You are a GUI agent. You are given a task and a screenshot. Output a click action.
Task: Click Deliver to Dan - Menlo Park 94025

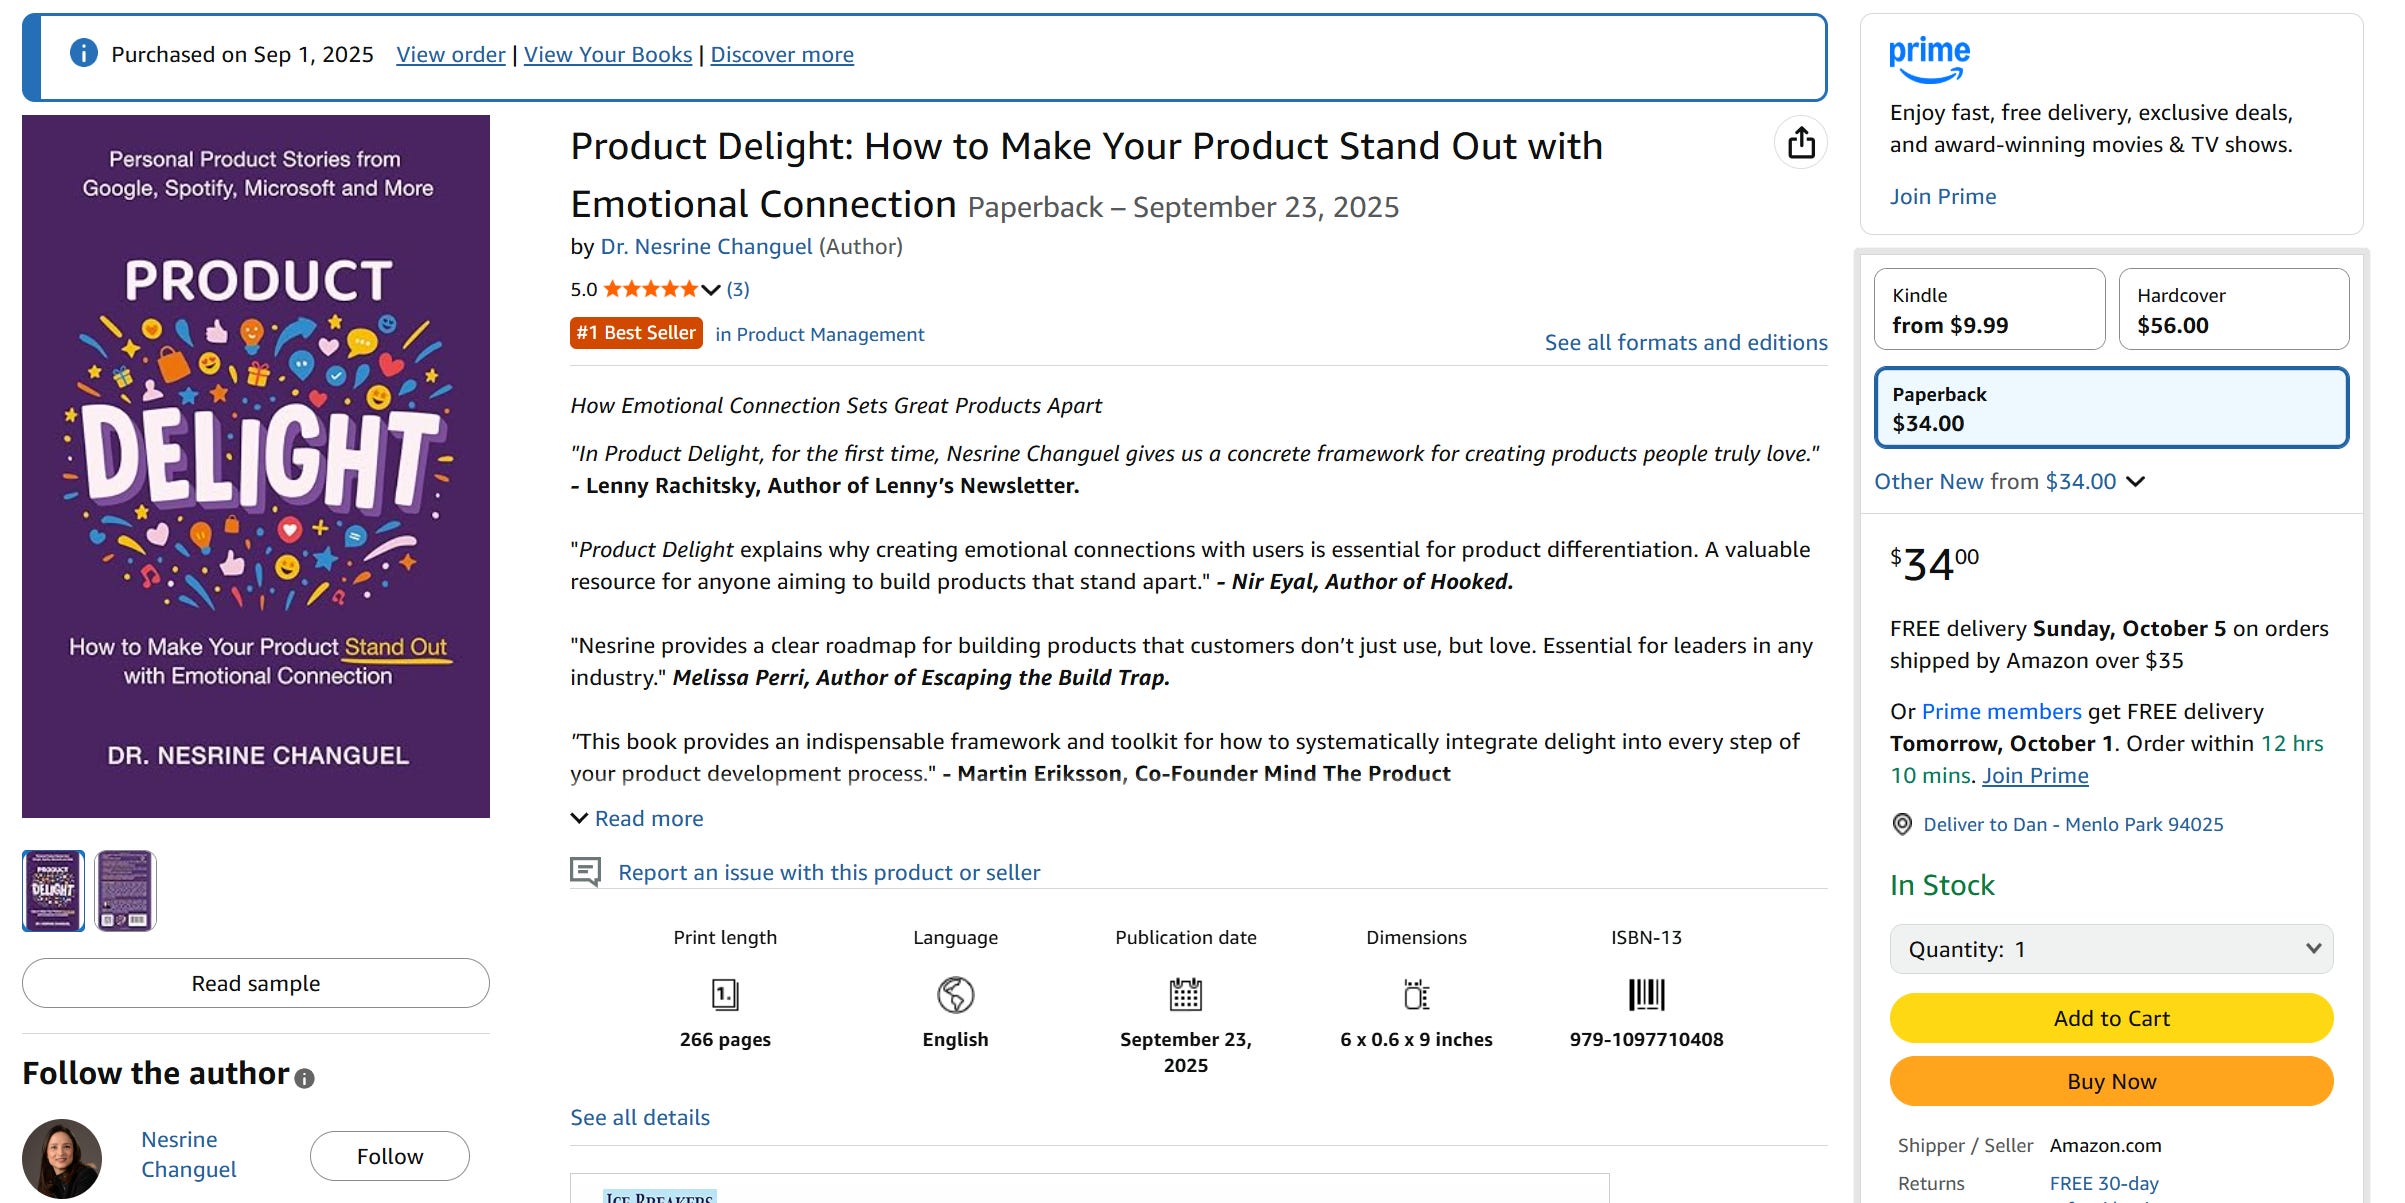click(2073, 824)
